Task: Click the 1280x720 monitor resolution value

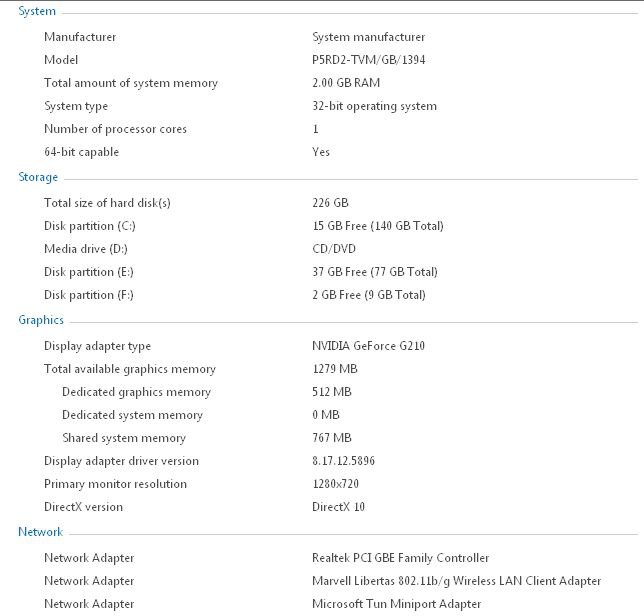Action: pyautogui.click(x=336, y=484)
